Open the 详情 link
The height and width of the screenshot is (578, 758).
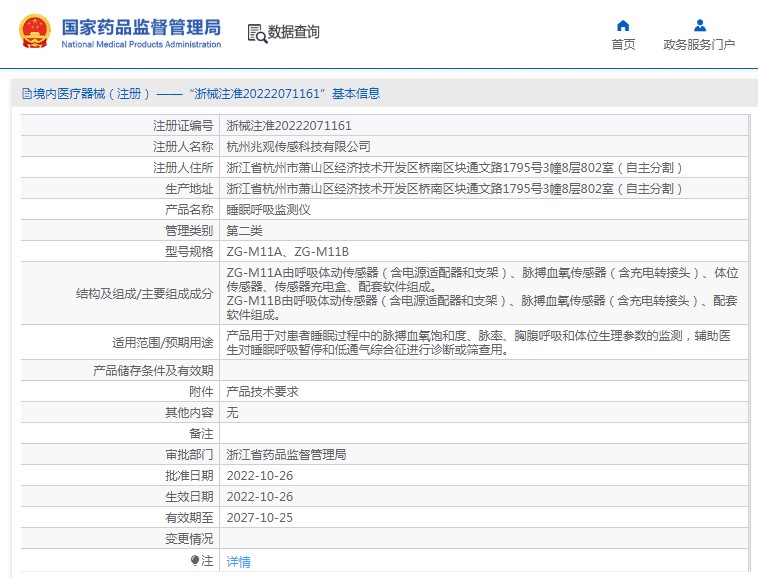238,562
